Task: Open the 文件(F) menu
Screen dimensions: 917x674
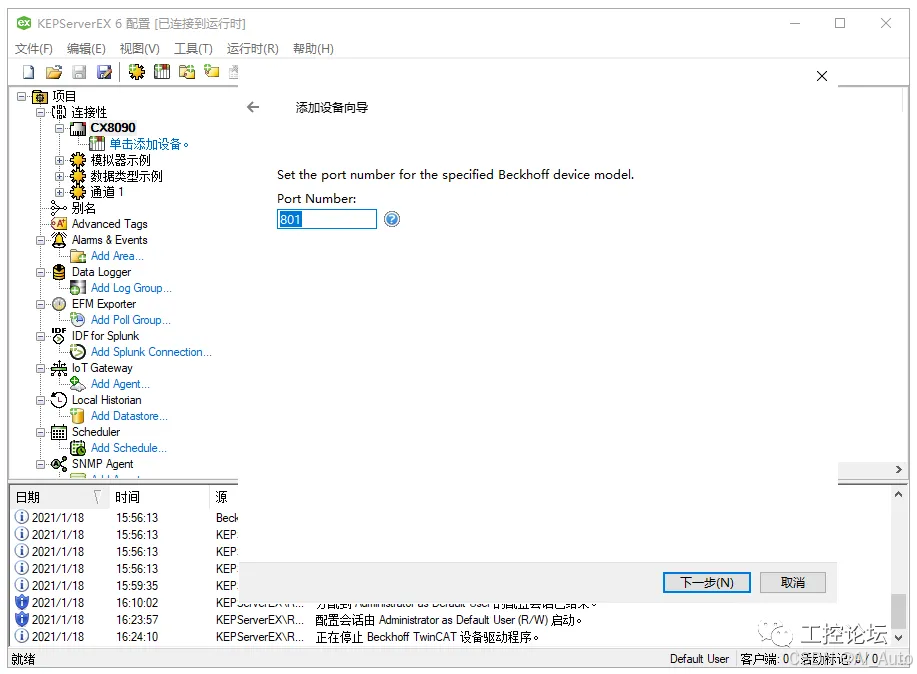Action: point(33,49)
